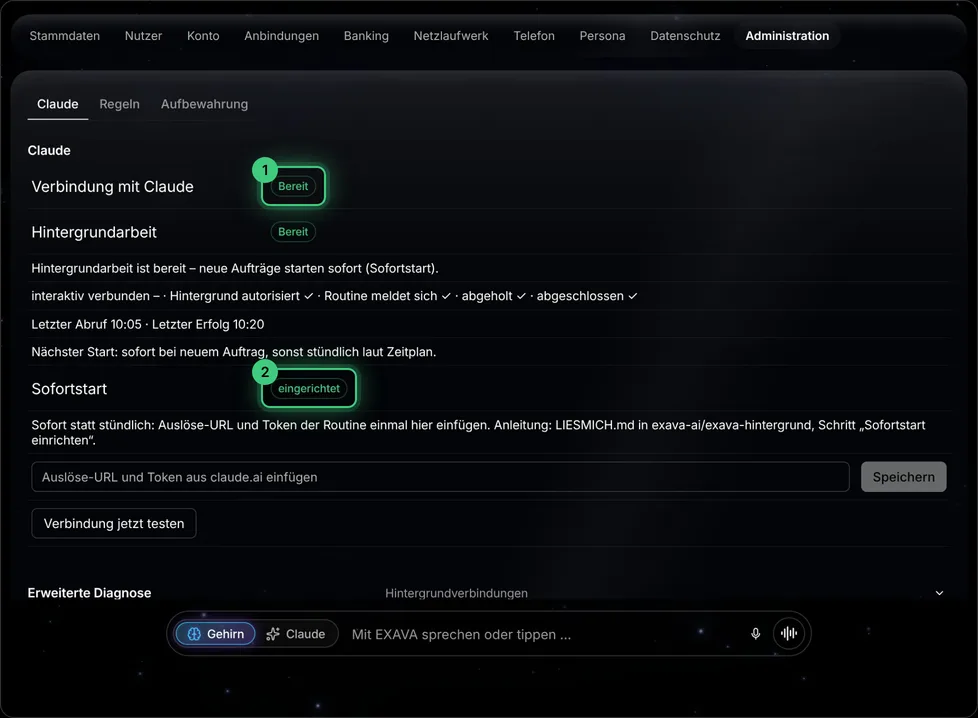978x718 pixels.
Task: Switch to the Regeln sub-tab
Action: (x=120, y=104)
